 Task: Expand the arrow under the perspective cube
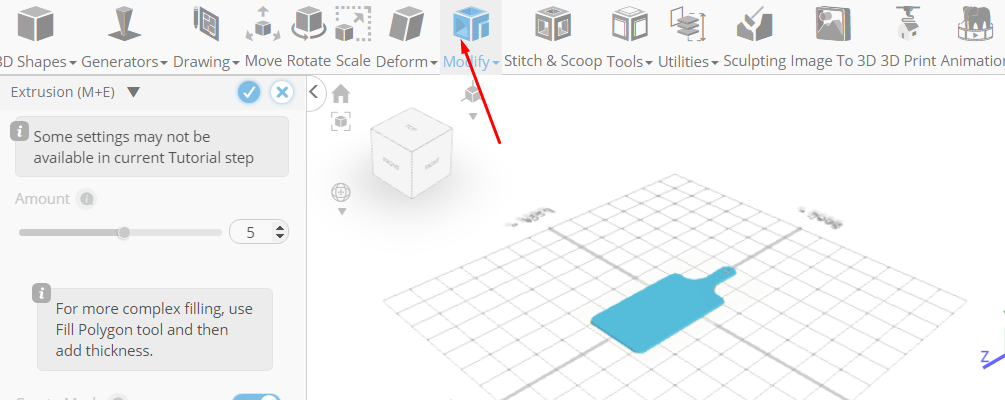pyautogui.click(x=473, y=117)
